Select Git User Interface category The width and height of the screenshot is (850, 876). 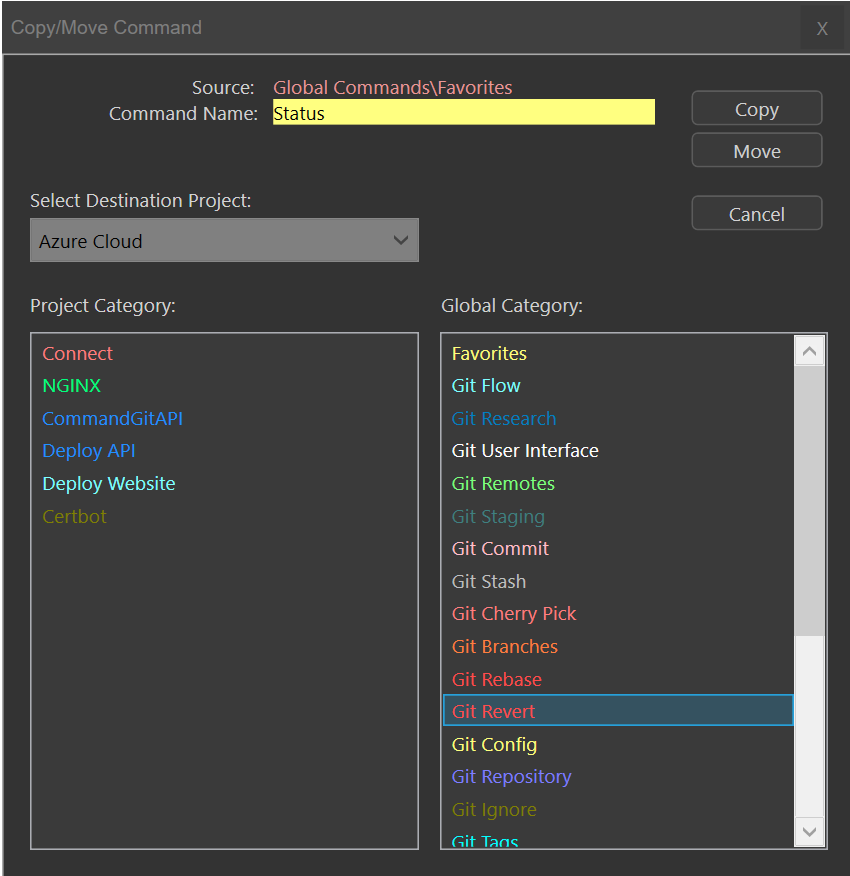point(525,451)
